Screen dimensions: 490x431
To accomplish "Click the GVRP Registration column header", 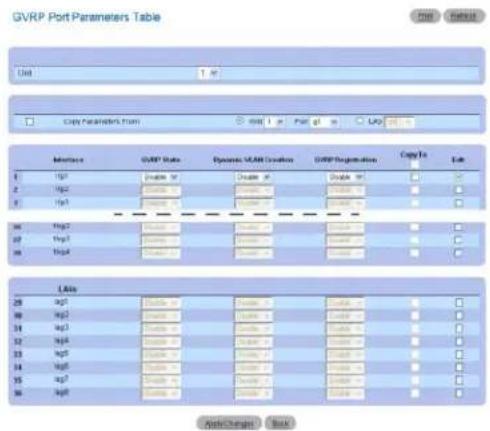I will 346,160.
